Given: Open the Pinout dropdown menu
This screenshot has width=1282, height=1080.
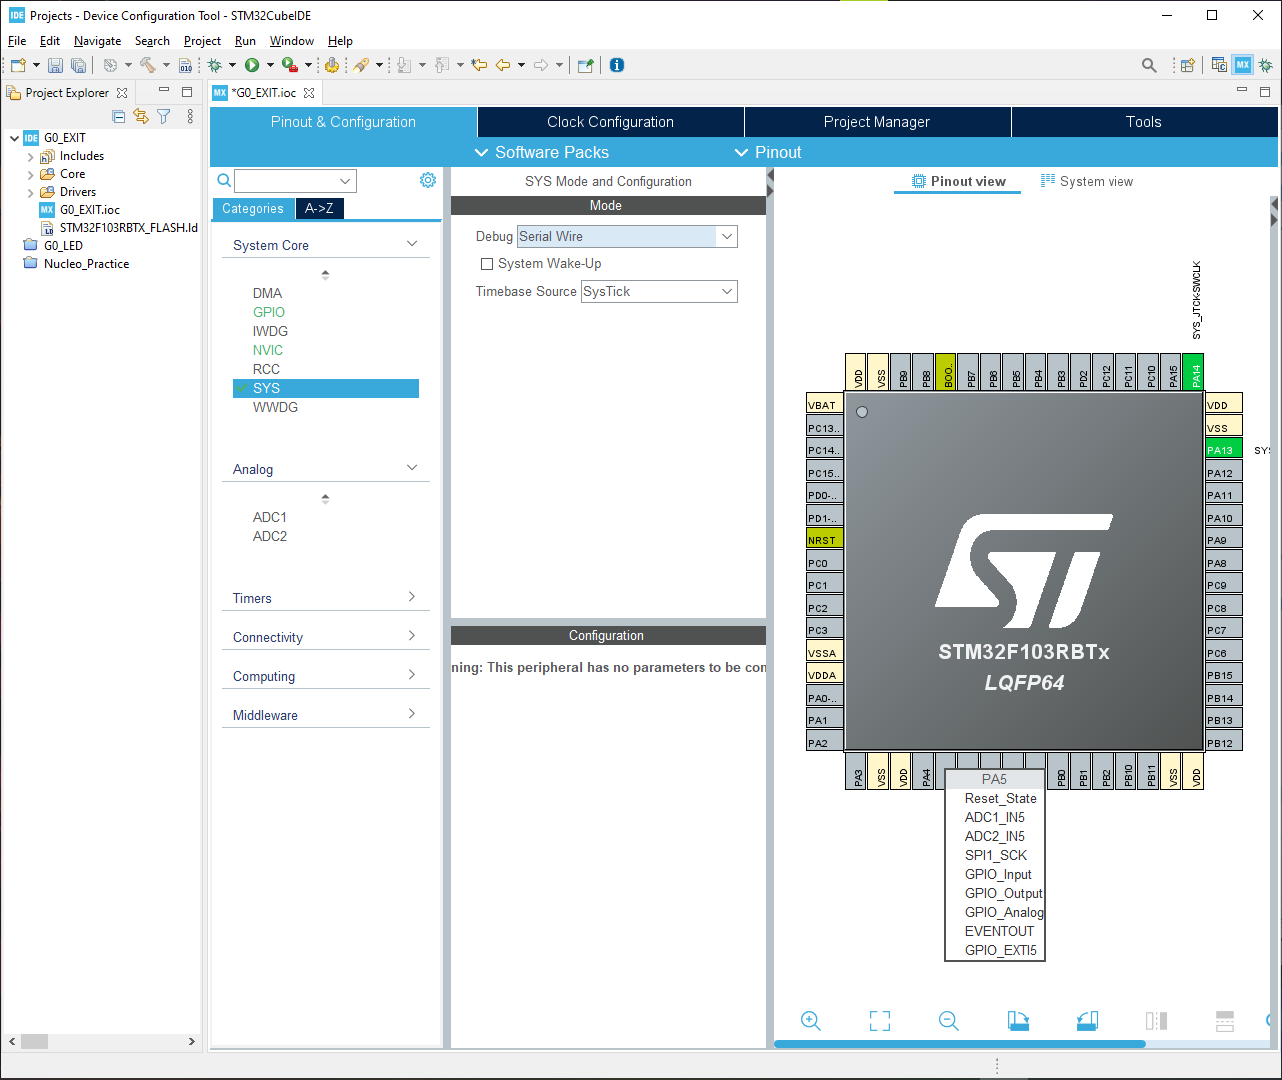Looking at the screenshot, I should point(768,152).
